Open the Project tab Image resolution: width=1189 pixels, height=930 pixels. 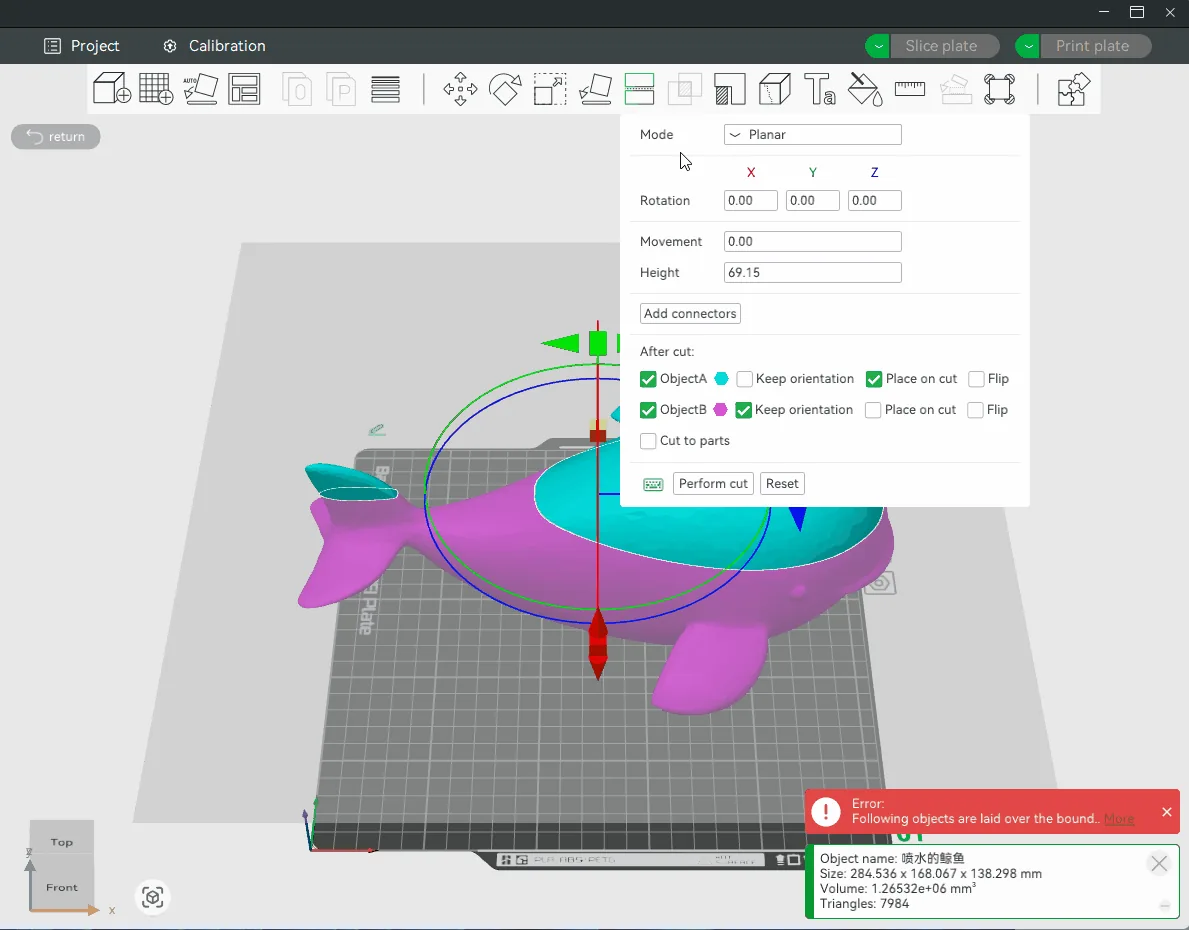point(82,46)
